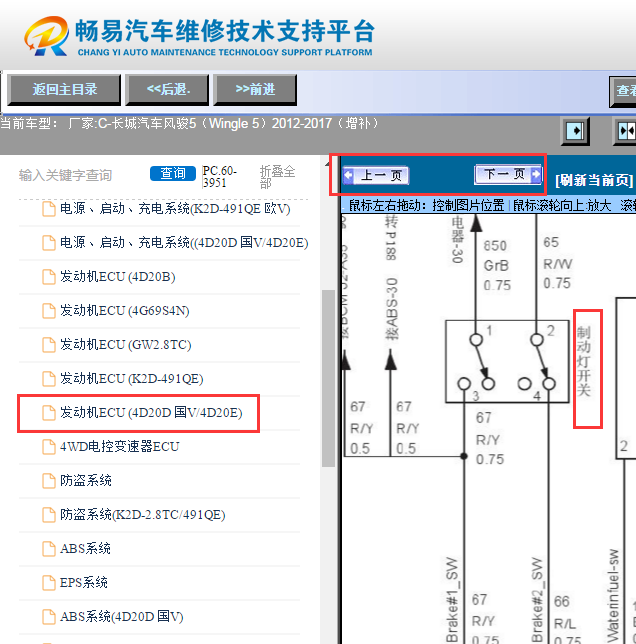Click brake switch terminal 2 in diagram
The height and width of the screenshot is (644, 636).
[x=537, y=340]
